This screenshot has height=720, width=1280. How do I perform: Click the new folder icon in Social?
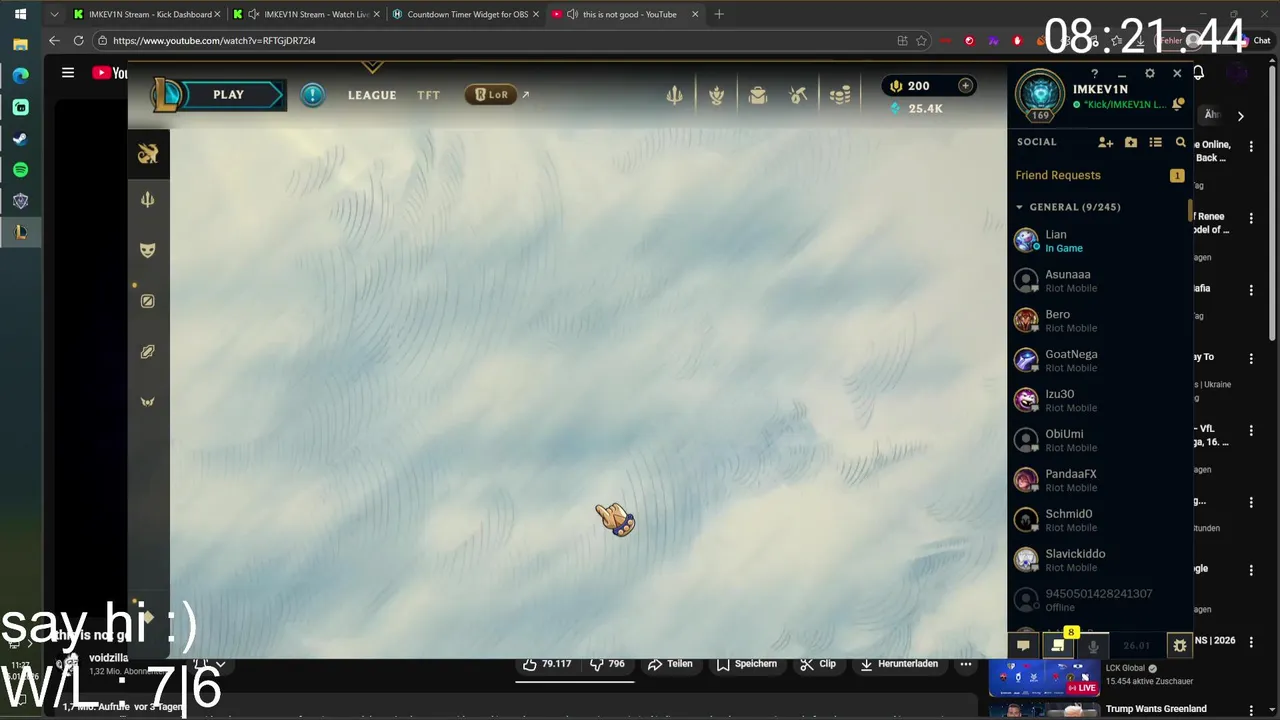pyautogui.click(x=1131, y=142)
